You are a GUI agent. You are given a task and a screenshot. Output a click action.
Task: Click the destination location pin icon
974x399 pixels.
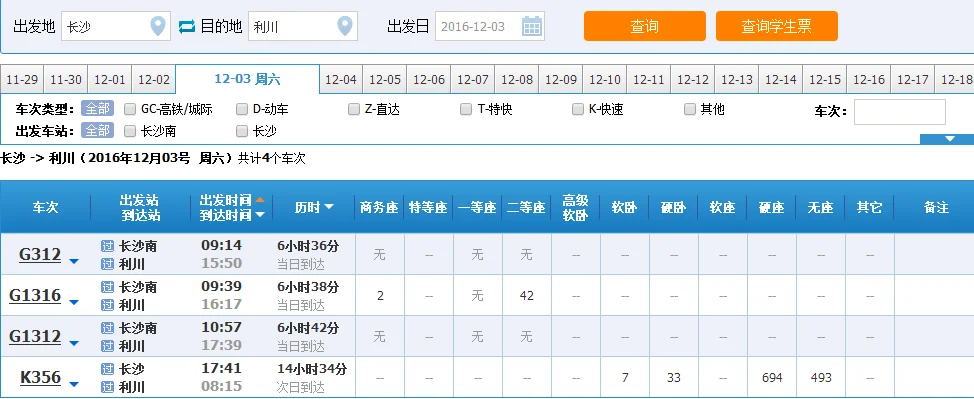pyautogui.click(x=345, y=26)
